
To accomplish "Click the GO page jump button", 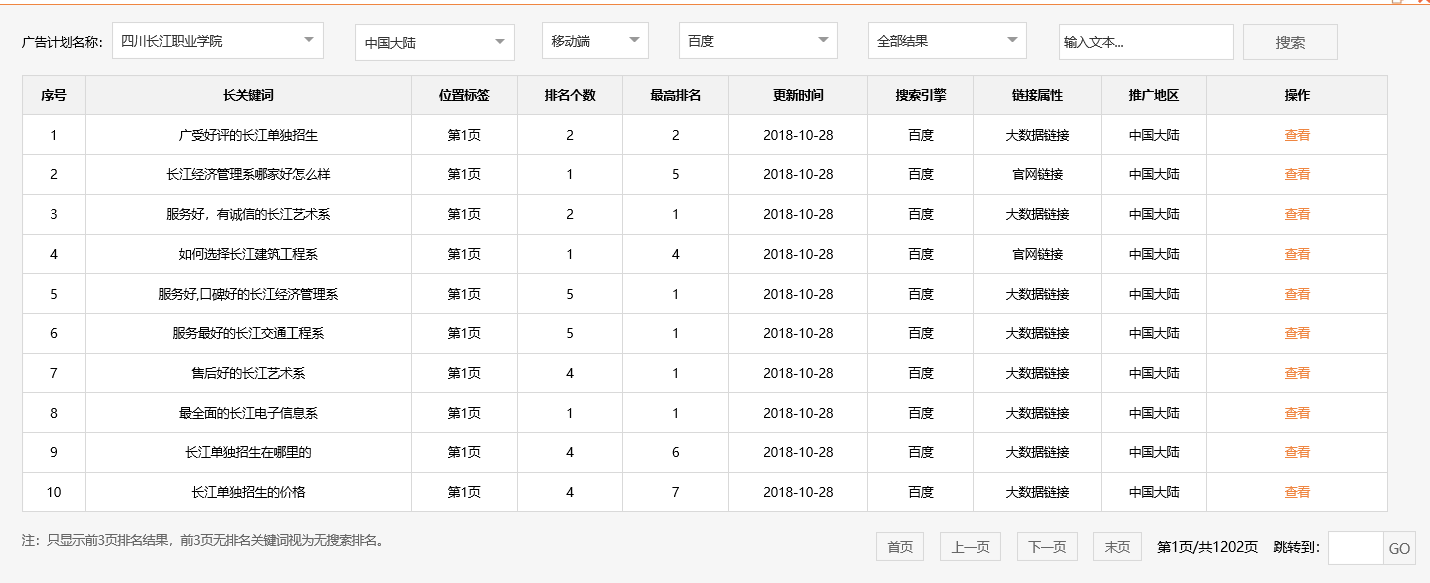I will 1400,547.
